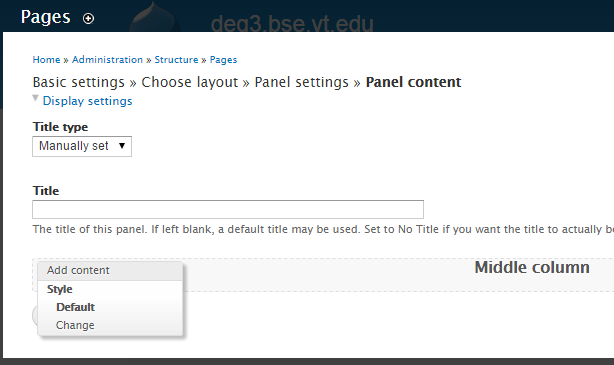Image resolution: width=614 pixels, height=365 pixels.
Task: Click the Middle column region heading
Action: point(532,267)
